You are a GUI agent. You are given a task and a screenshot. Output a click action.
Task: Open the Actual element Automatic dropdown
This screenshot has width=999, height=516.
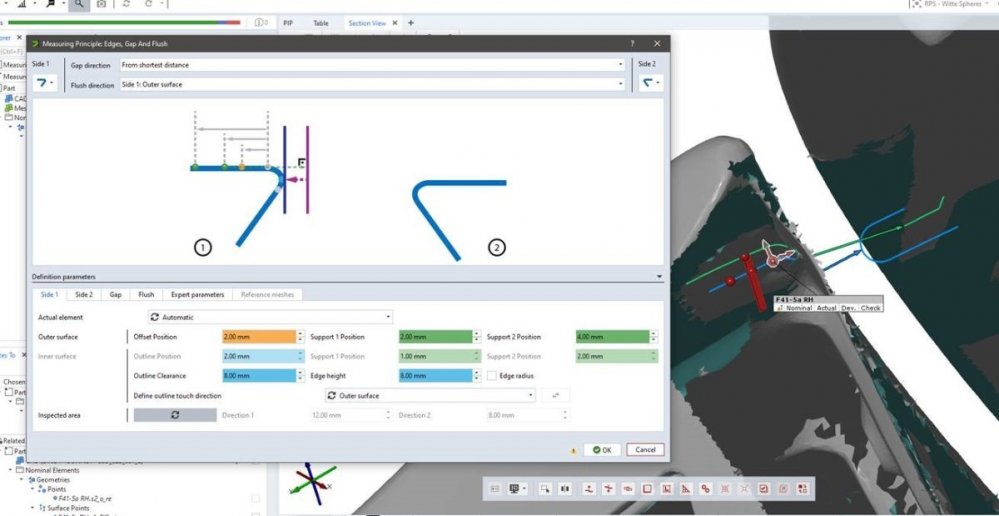click(270, 317)
